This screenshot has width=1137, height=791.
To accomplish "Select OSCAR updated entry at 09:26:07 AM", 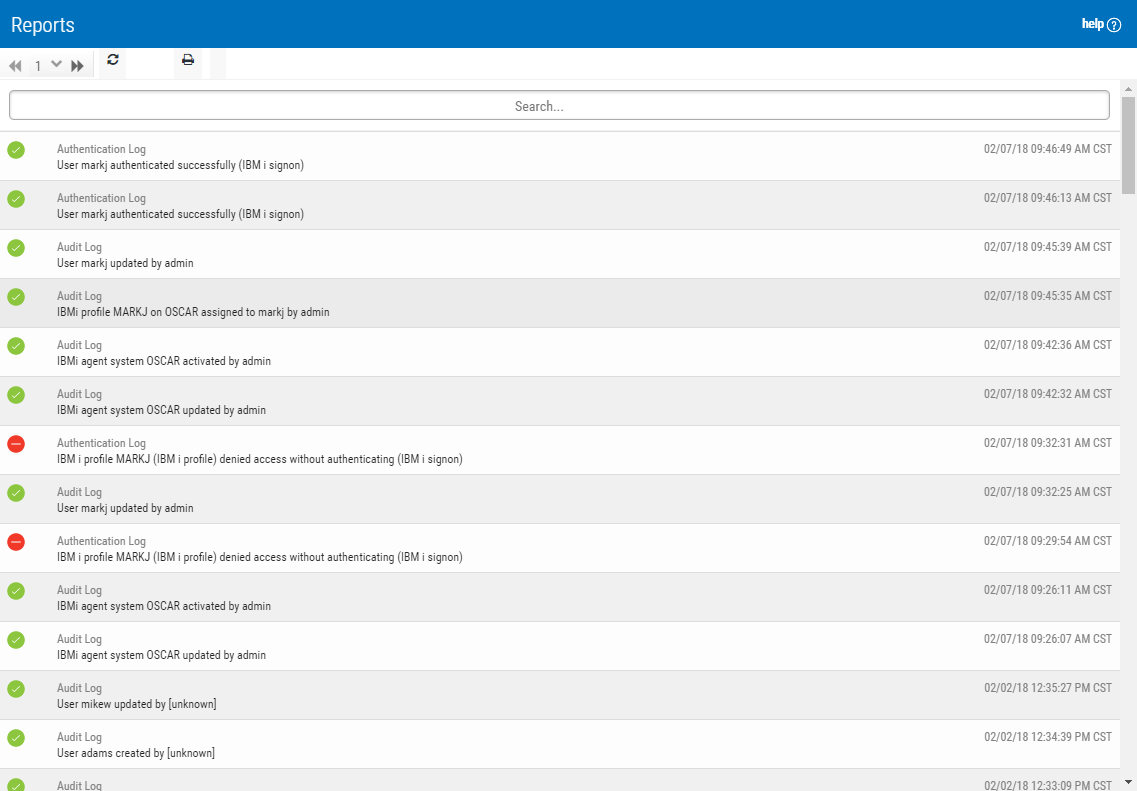I will pyautogui.click(x=162, y=655).
